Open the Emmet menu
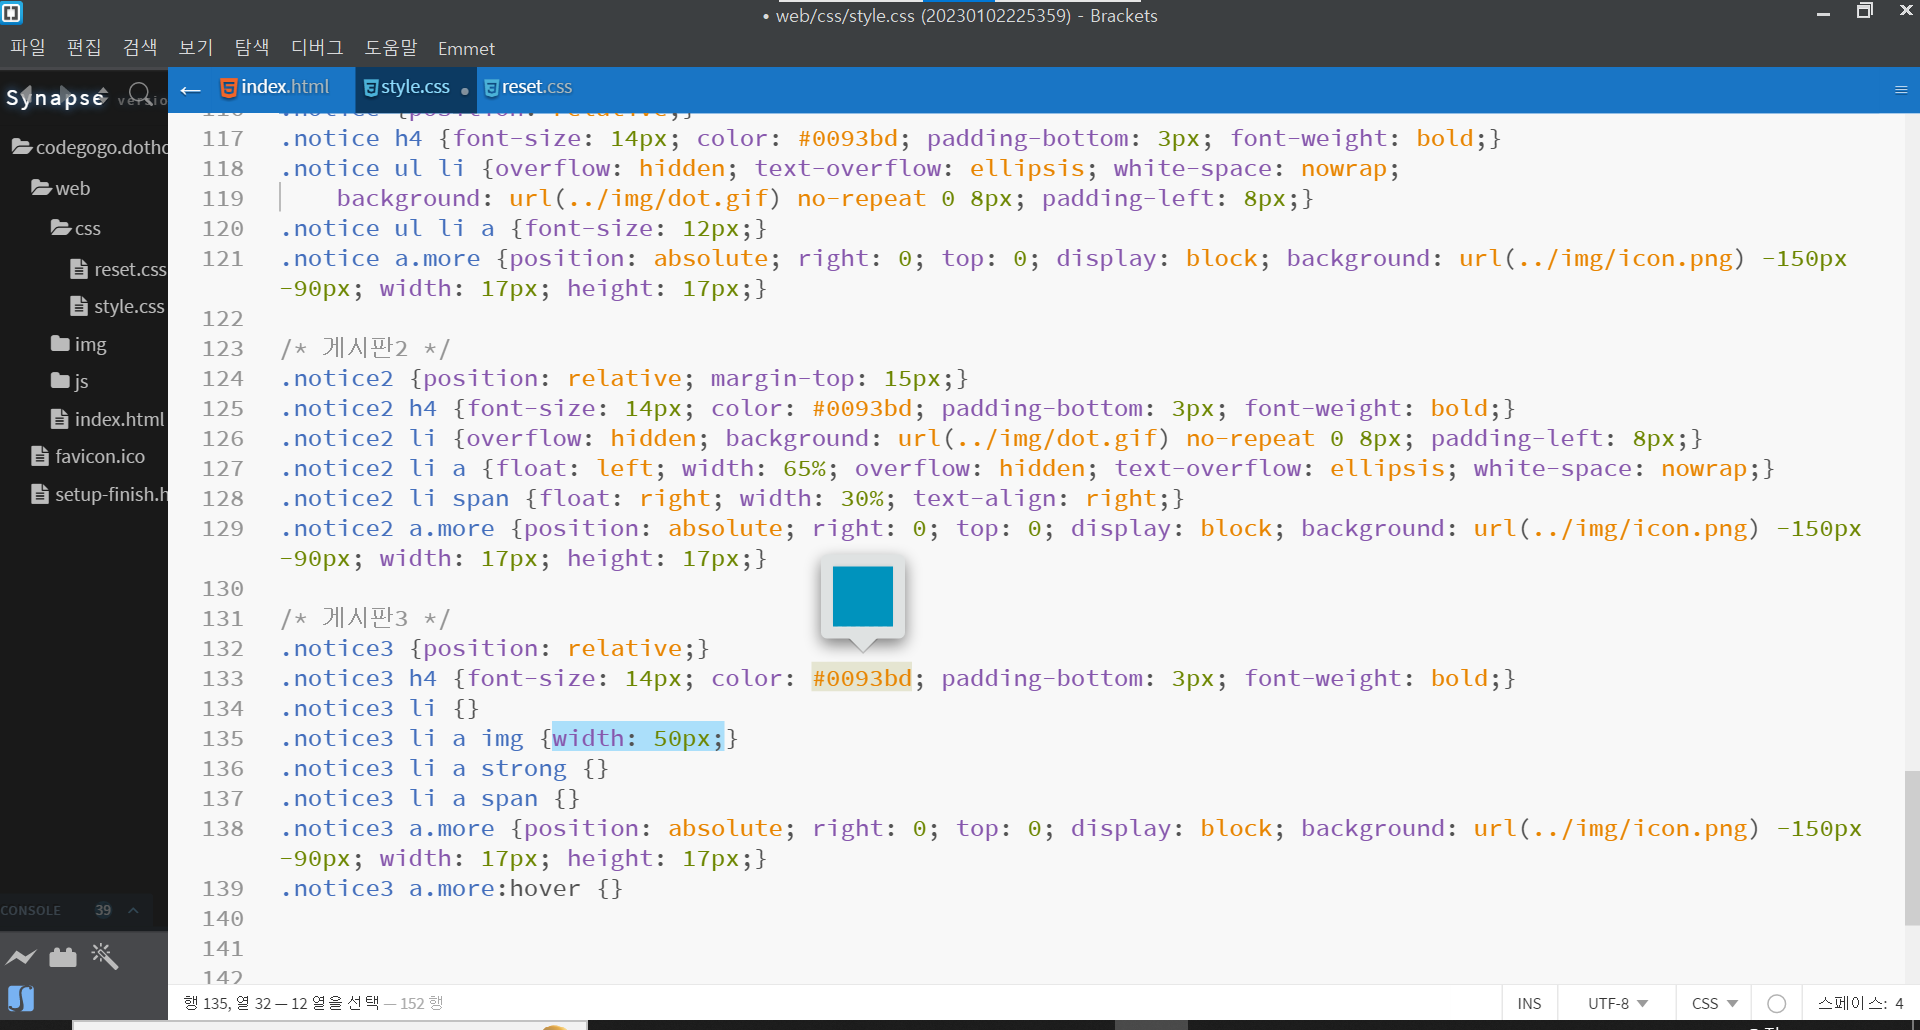1920x1030 pixels. click(x=466, y=48)
